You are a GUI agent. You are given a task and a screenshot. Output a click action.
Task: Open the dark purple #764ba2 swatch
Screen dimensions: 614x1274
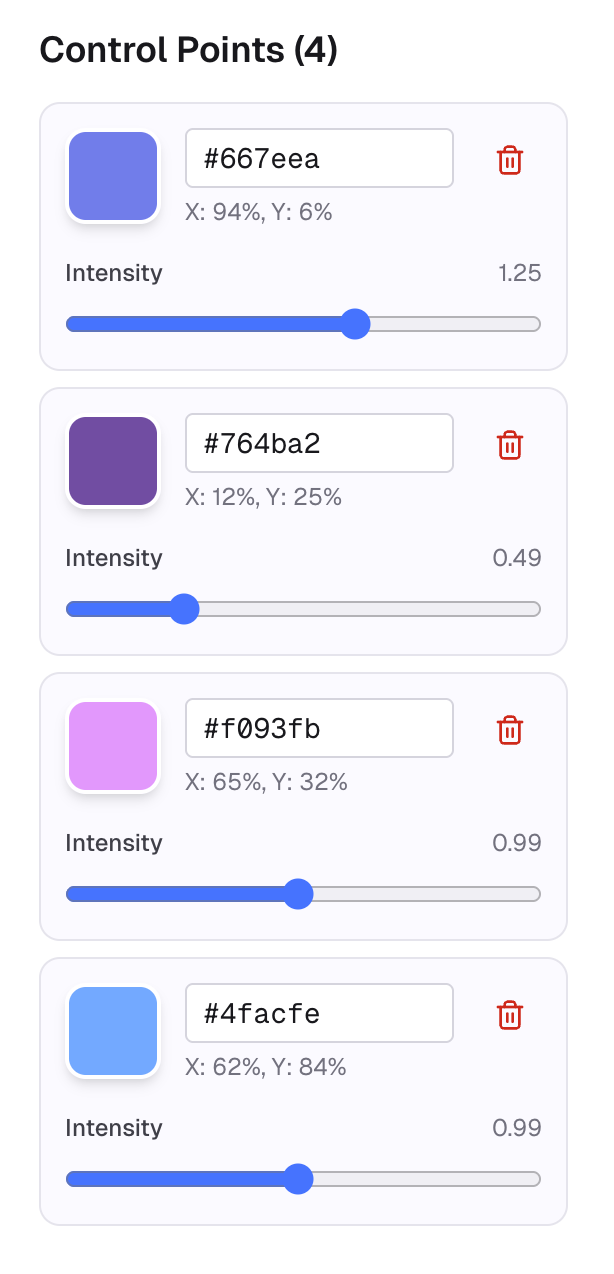click(113, 461)
